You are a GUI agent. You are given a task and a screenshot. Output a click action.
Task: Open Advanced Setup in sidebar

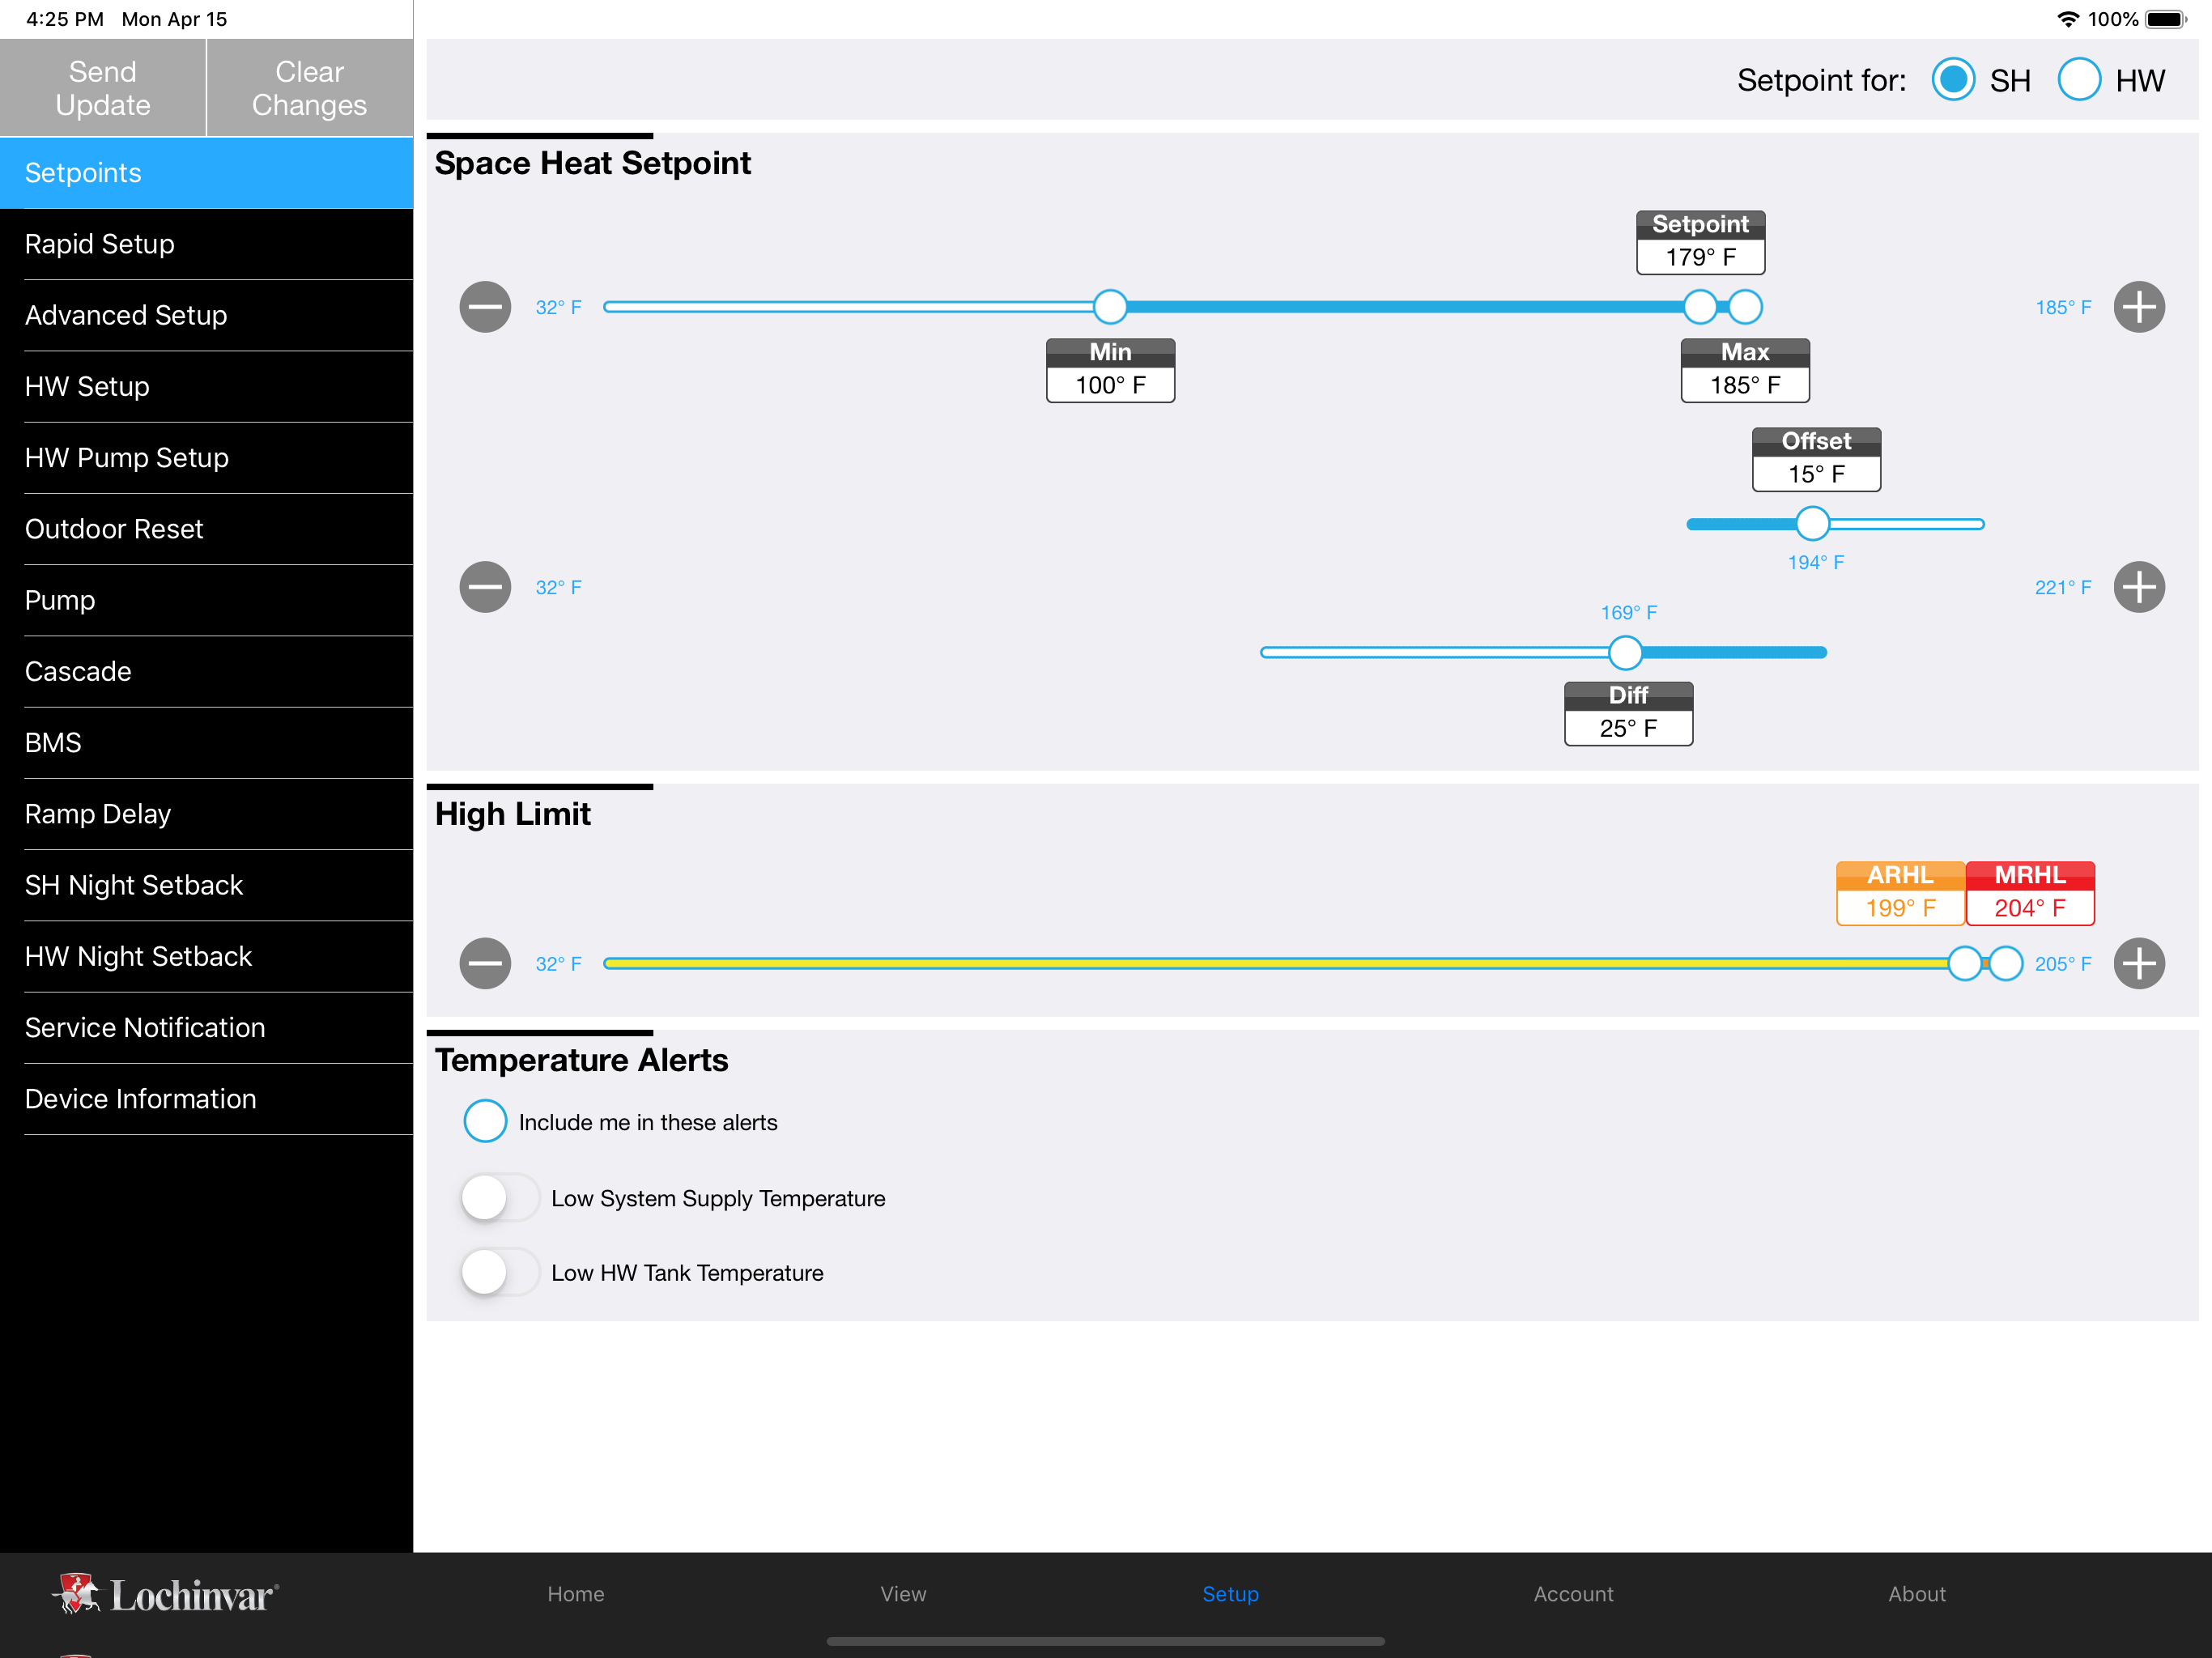tap(207, 315)
